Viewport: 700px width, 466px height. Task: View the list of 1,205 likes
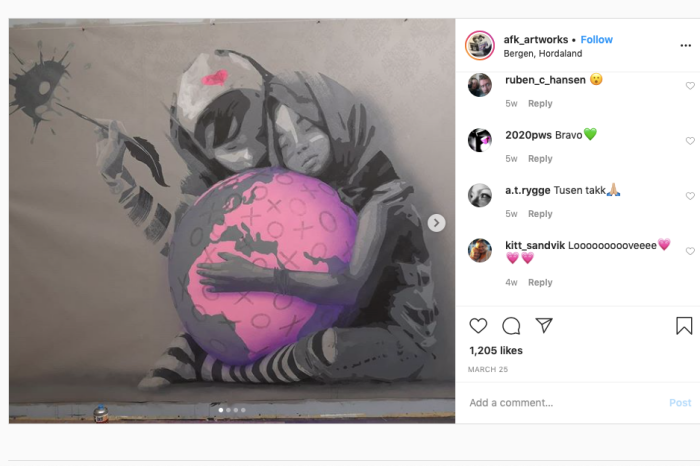[496, 350]
